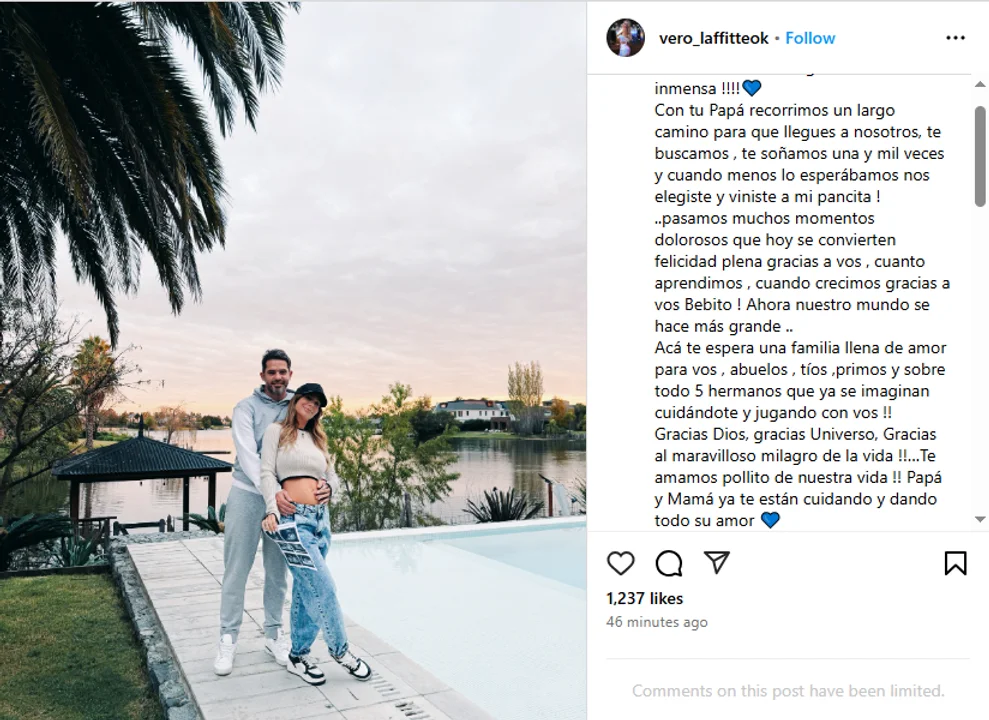View the 1,237 likes list
This screenshot has width=989, height=720.
pos(645,598)
